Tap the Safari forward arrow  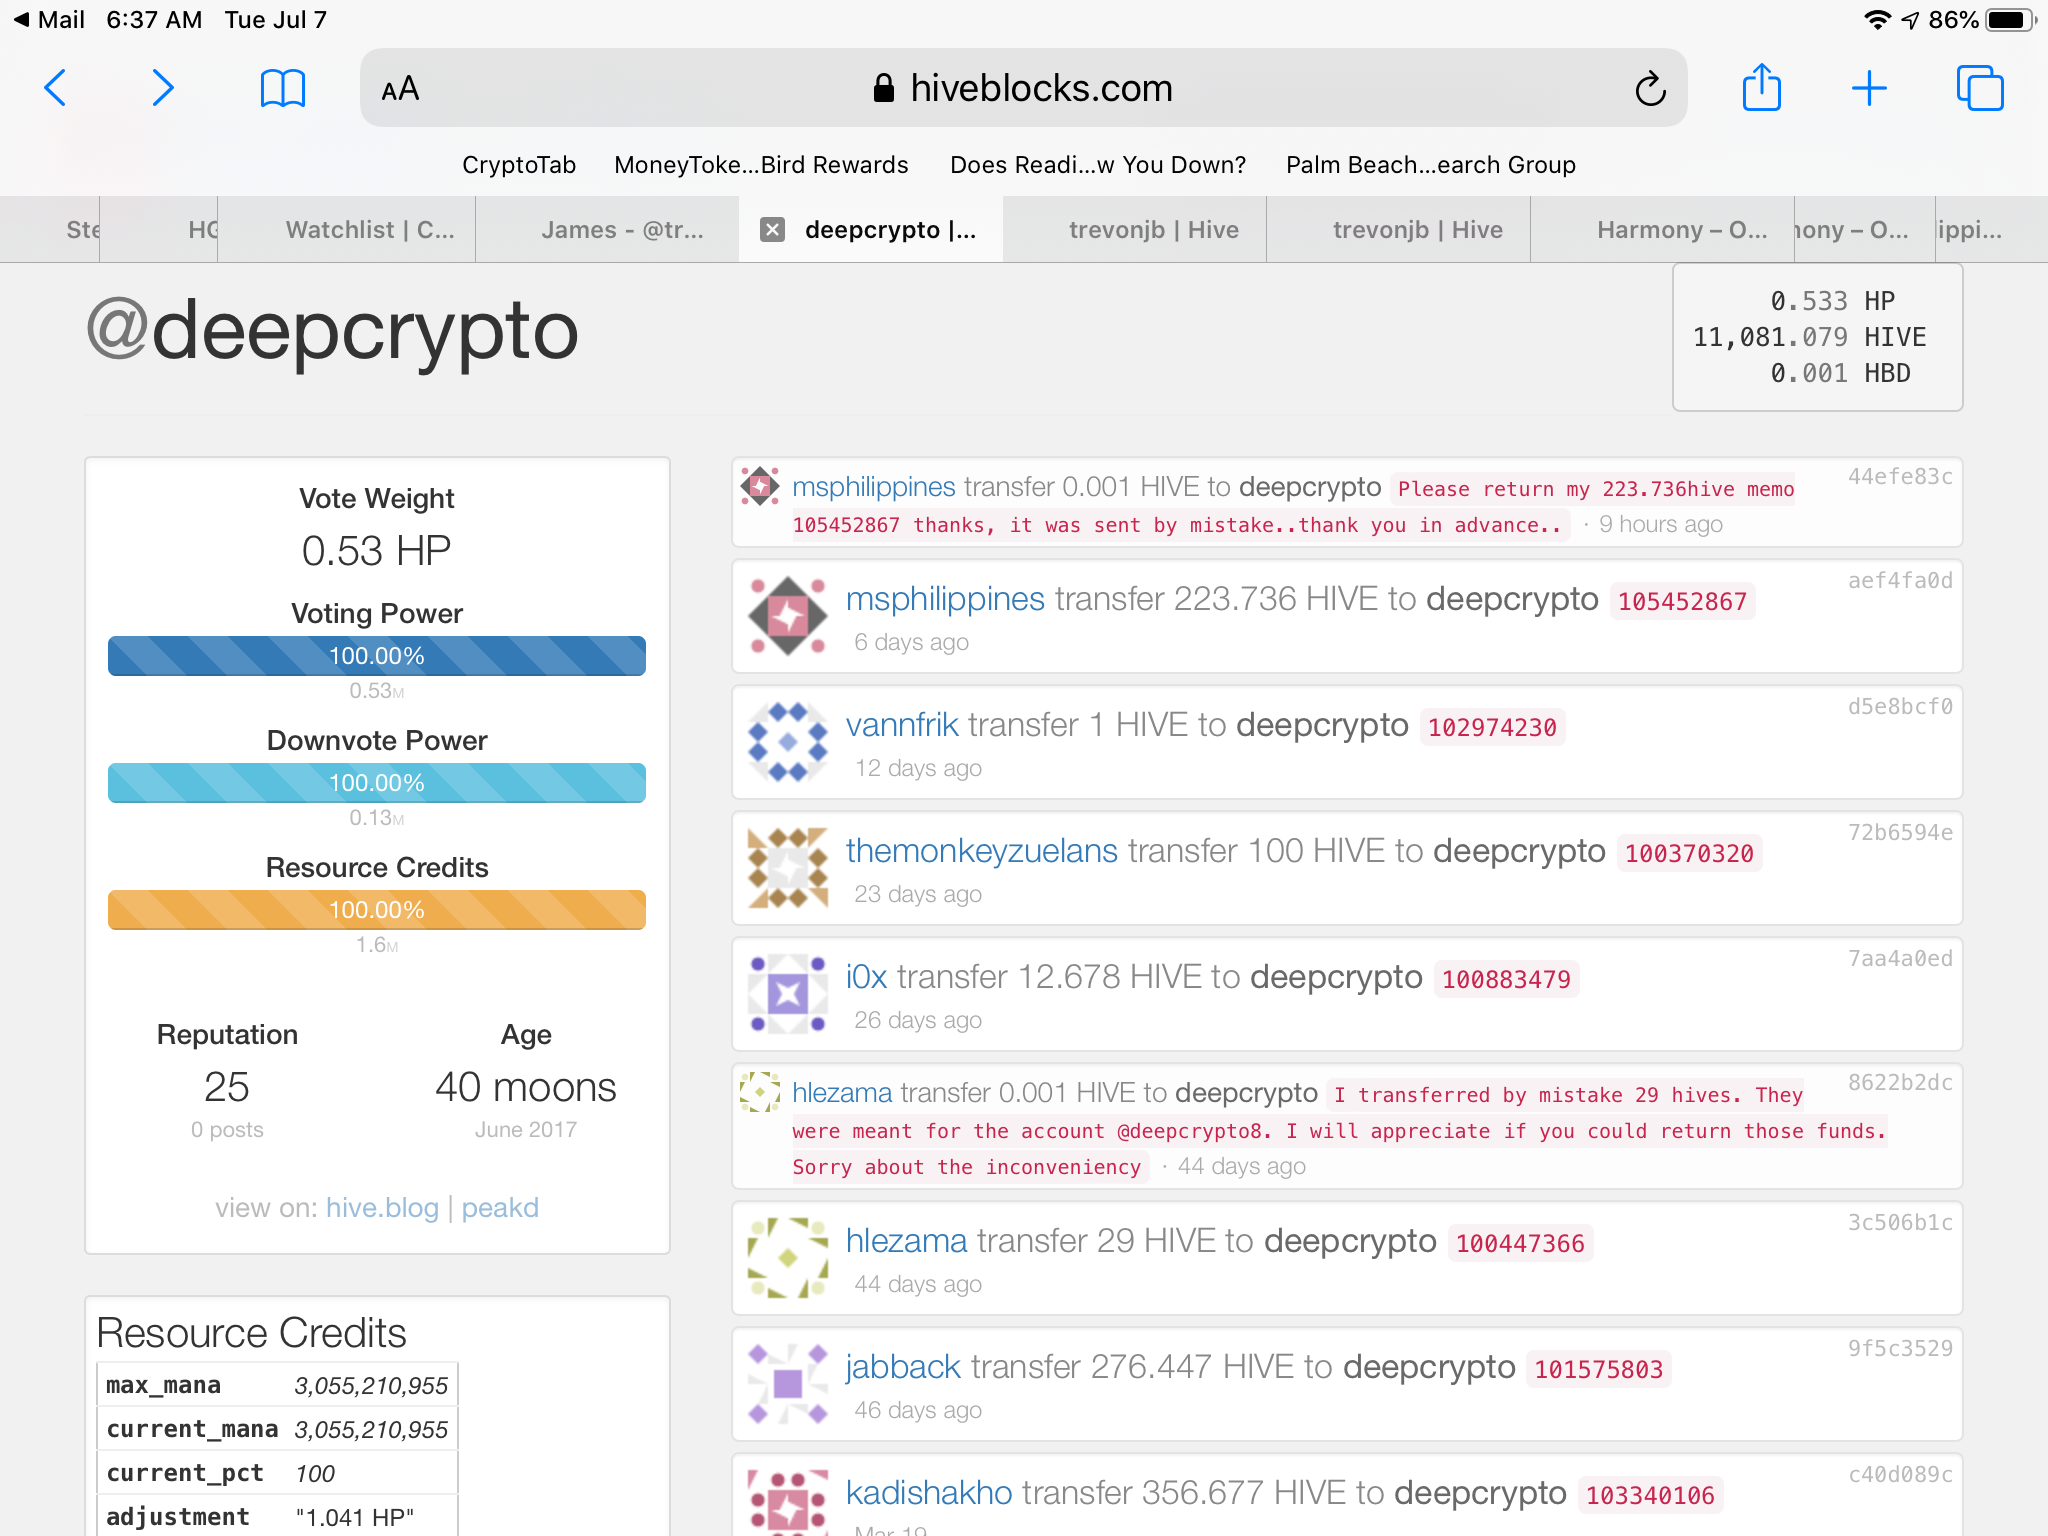[163, 88]
